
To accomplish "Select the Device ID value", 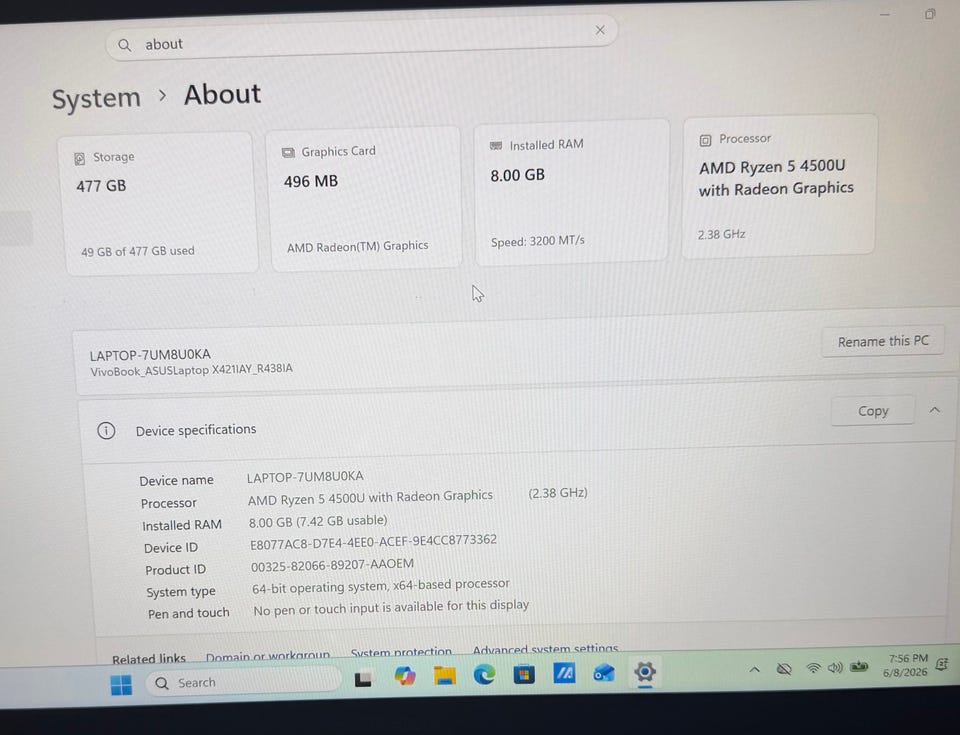I will coord(373,542).
